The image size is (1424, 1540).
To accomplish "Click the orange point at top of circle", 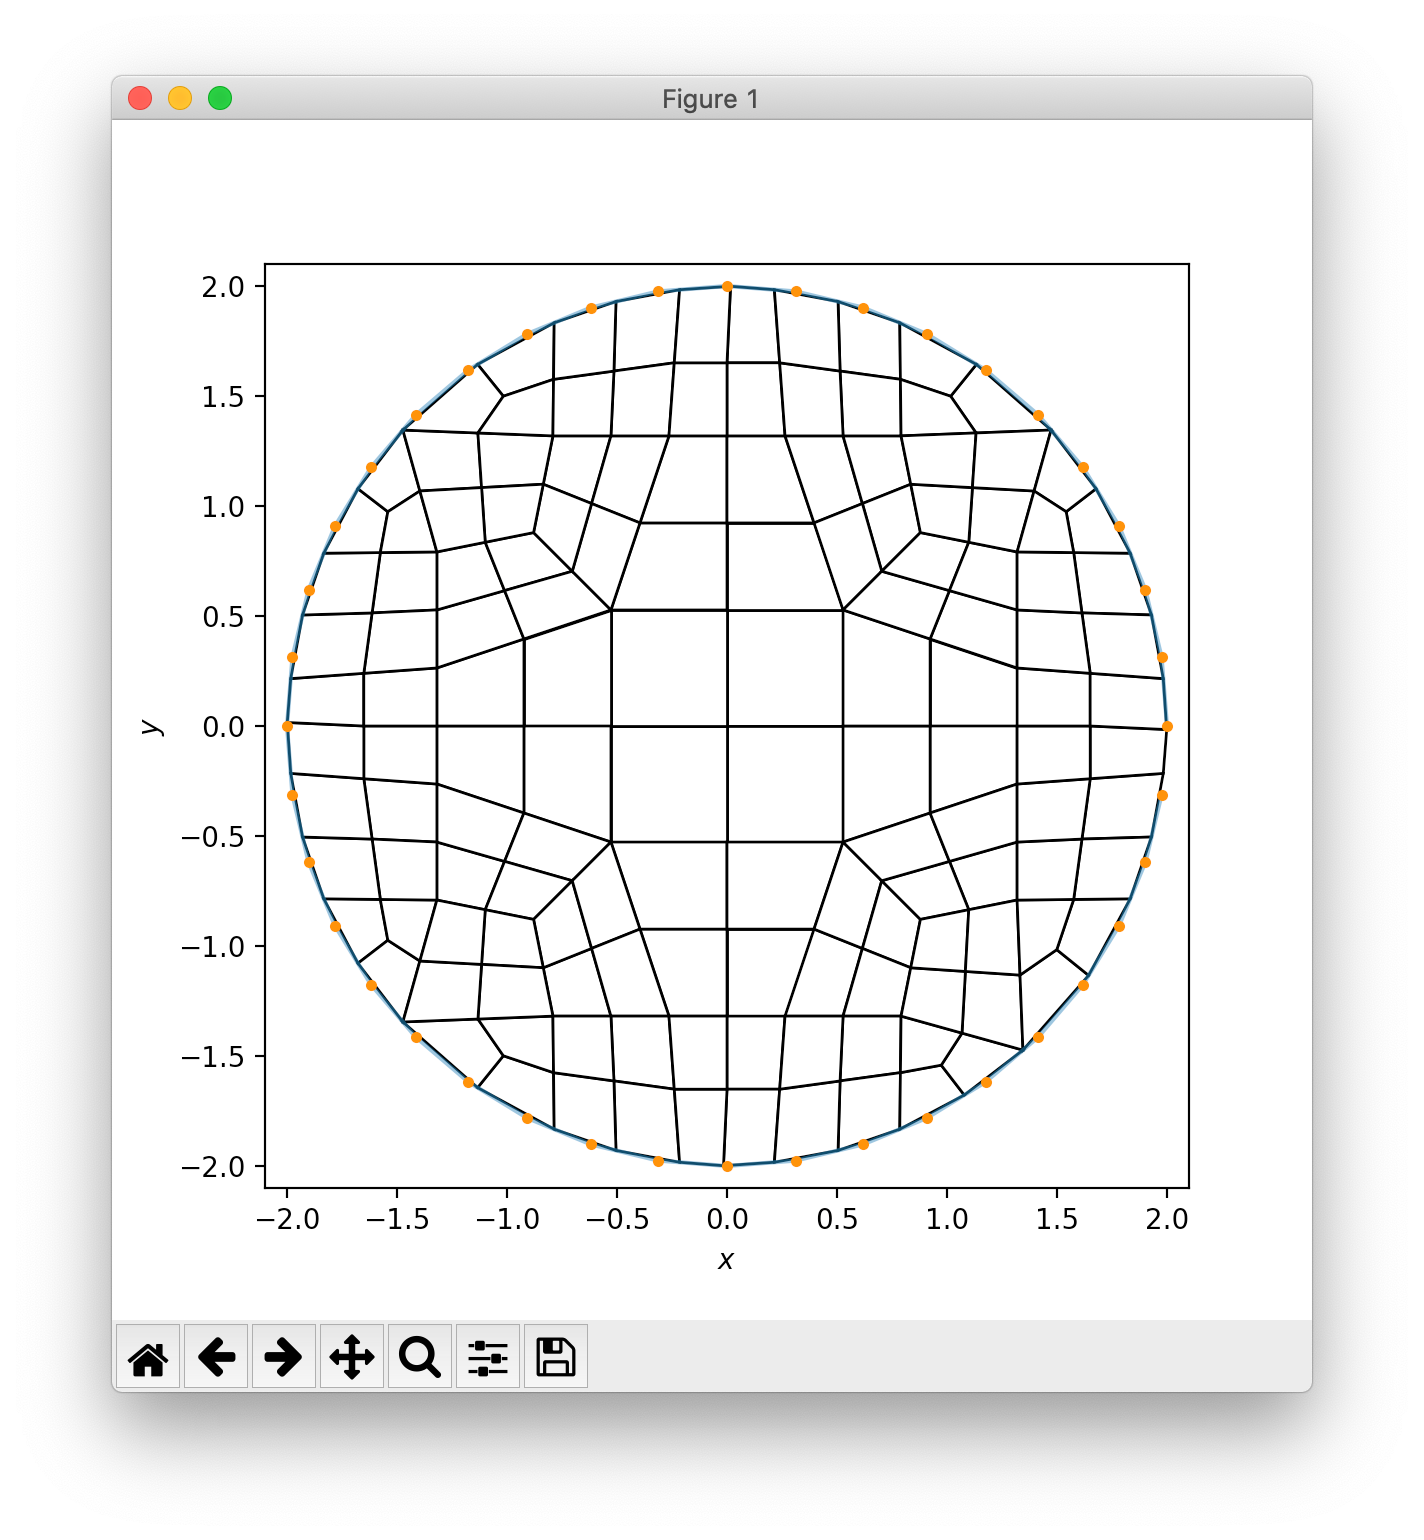I will click(x=727, y=286).
